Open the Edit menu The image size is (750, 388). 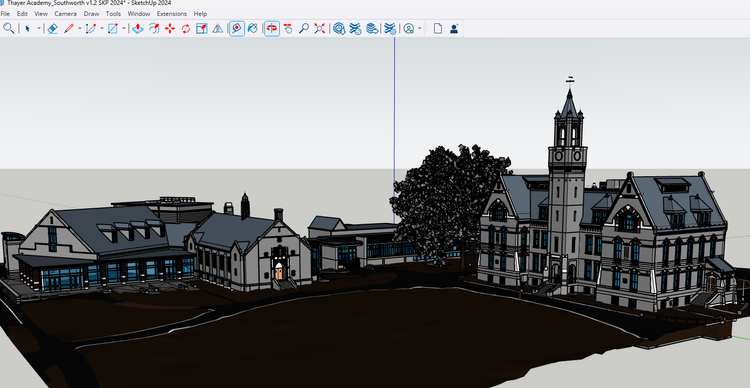[x=22, y=14]
